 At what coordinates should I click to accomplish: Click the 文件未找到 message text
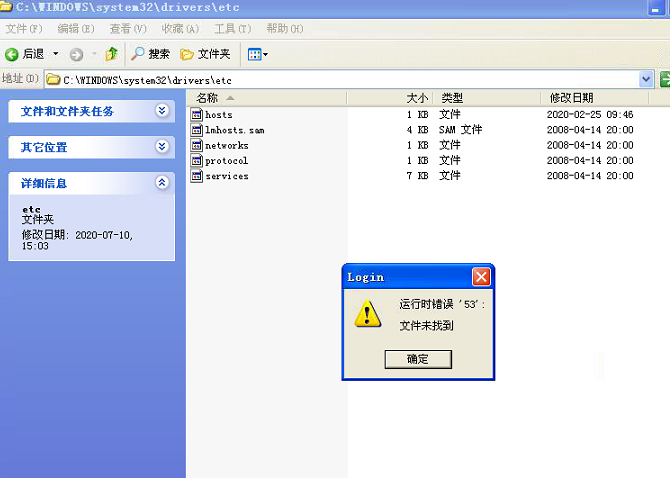(x=426, y=326)
